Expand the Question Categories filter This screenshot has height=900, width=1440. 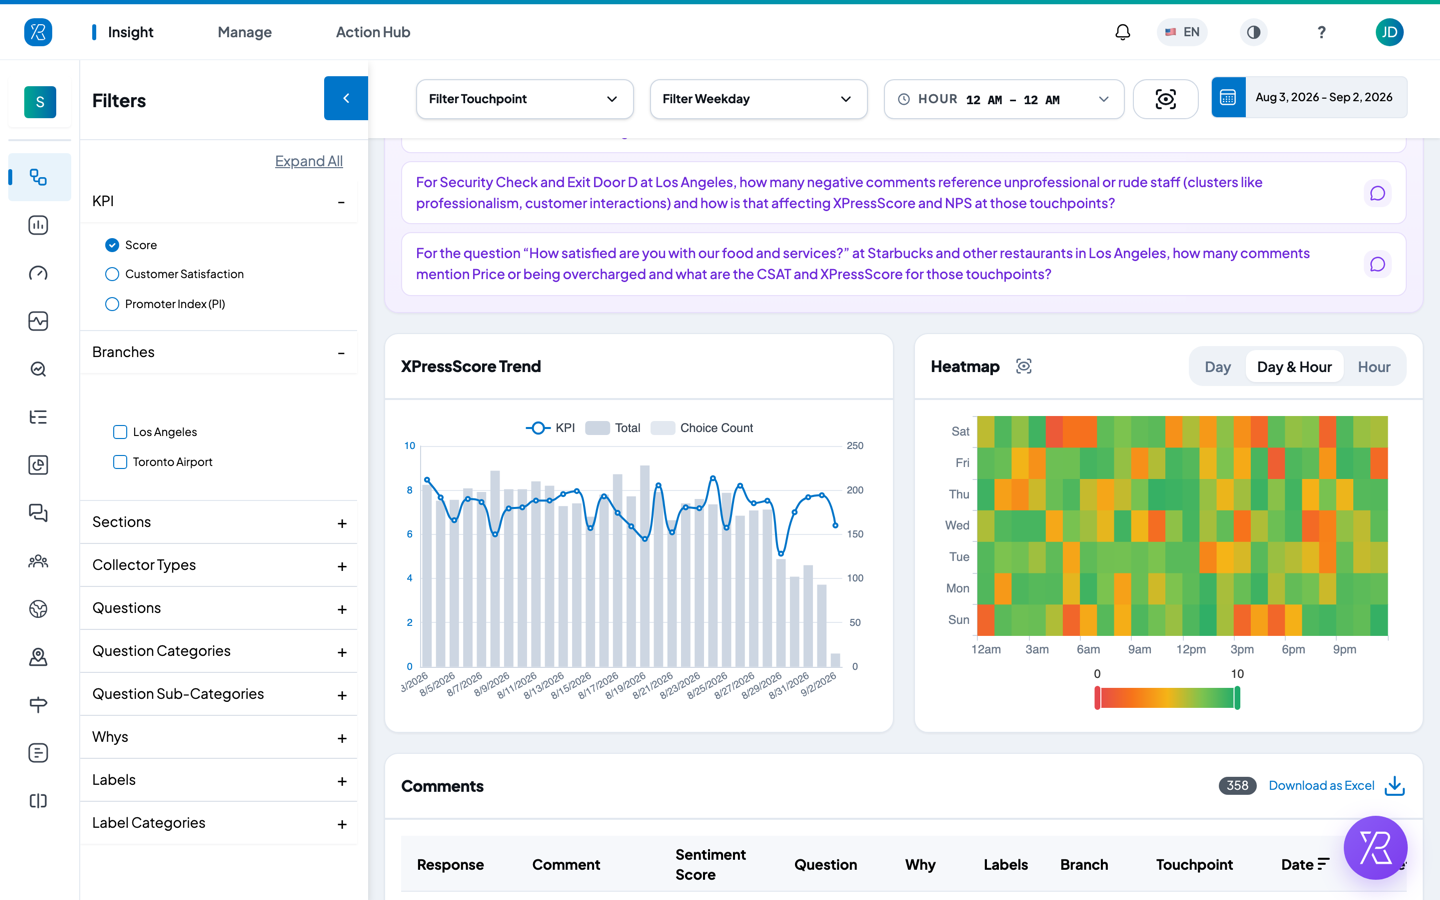(x=342, y=652)
